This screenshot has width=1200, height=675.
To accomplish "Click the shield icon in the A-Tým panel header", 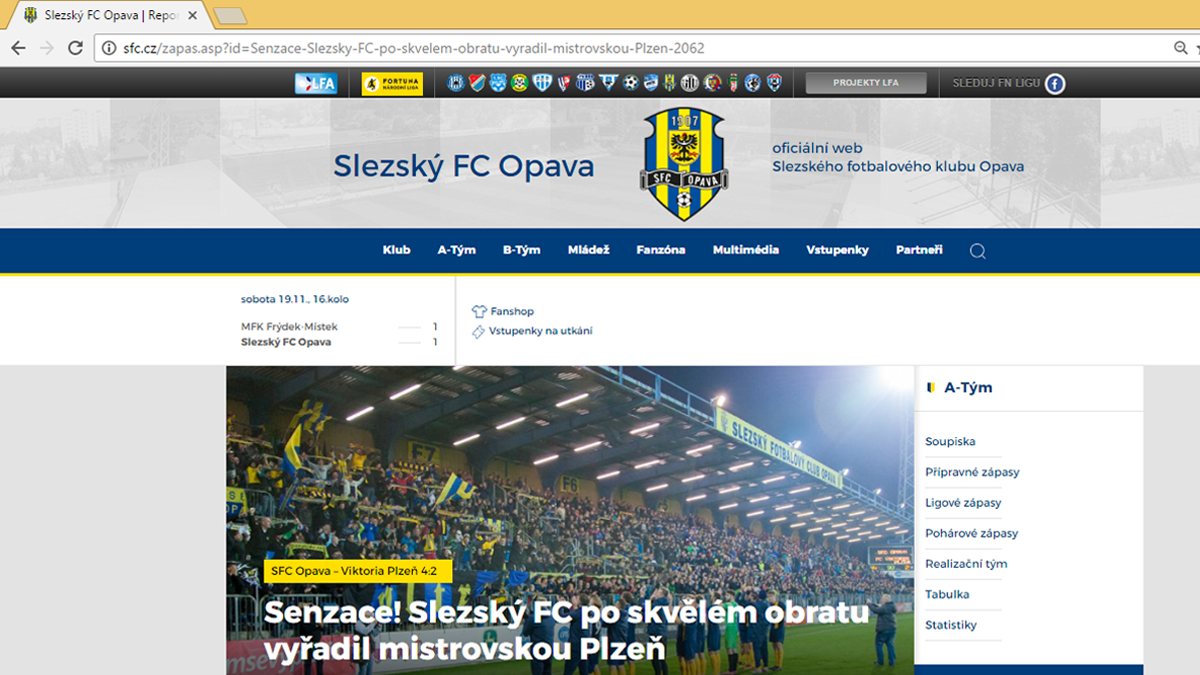I will click(x=930, y=387).
